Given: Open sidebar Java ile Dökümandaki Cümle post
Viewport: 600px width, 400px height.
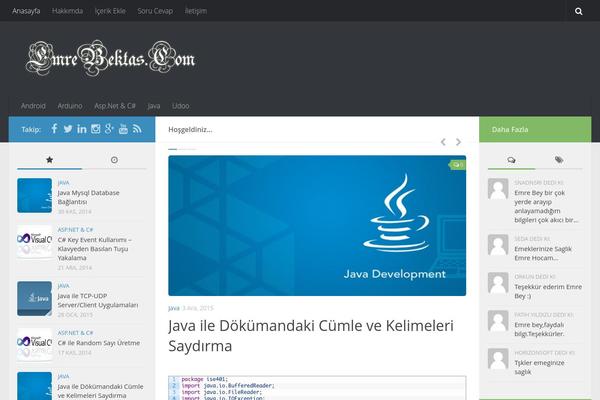Looking at the screenshot, I should (100, 391).
